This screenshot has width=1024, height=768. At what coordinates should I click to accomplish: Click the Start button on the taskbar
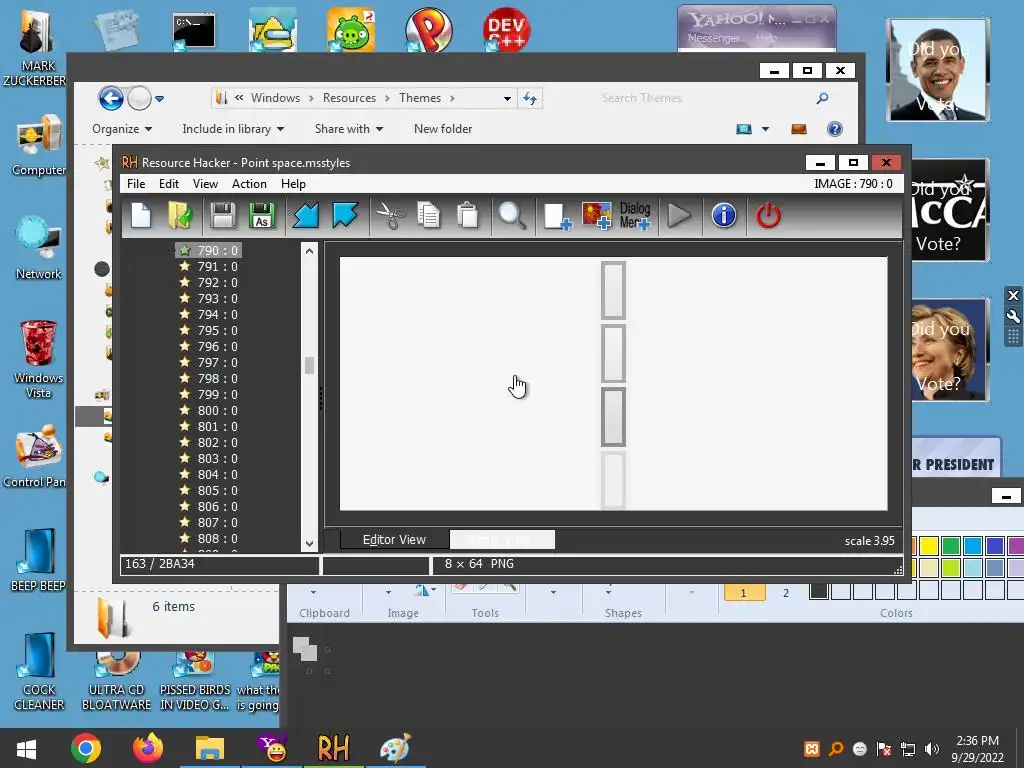pyautogui.click(x=26, y=748)
